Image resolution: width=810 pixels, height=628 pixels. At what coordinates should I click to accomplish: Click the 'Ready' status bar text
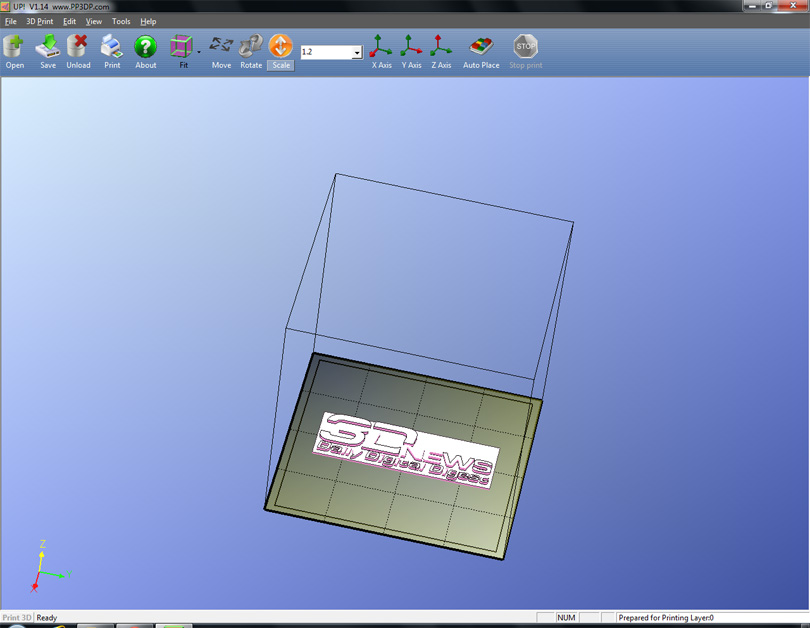(x=46, y=618)
